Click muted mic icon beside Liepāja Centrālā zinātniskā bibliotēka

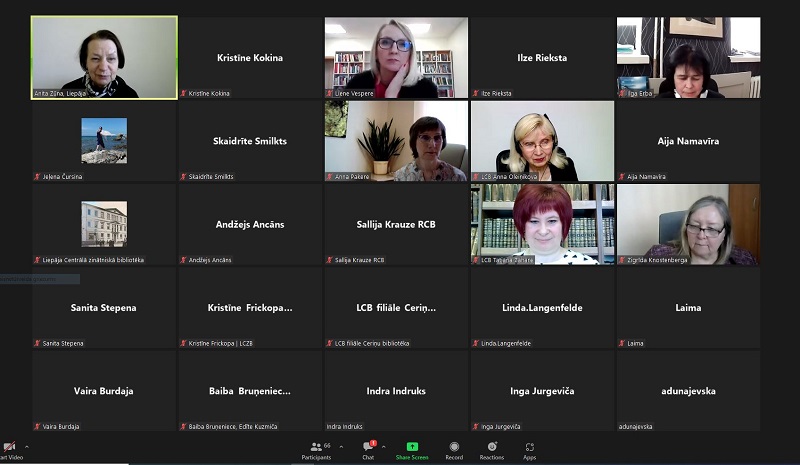37,260
